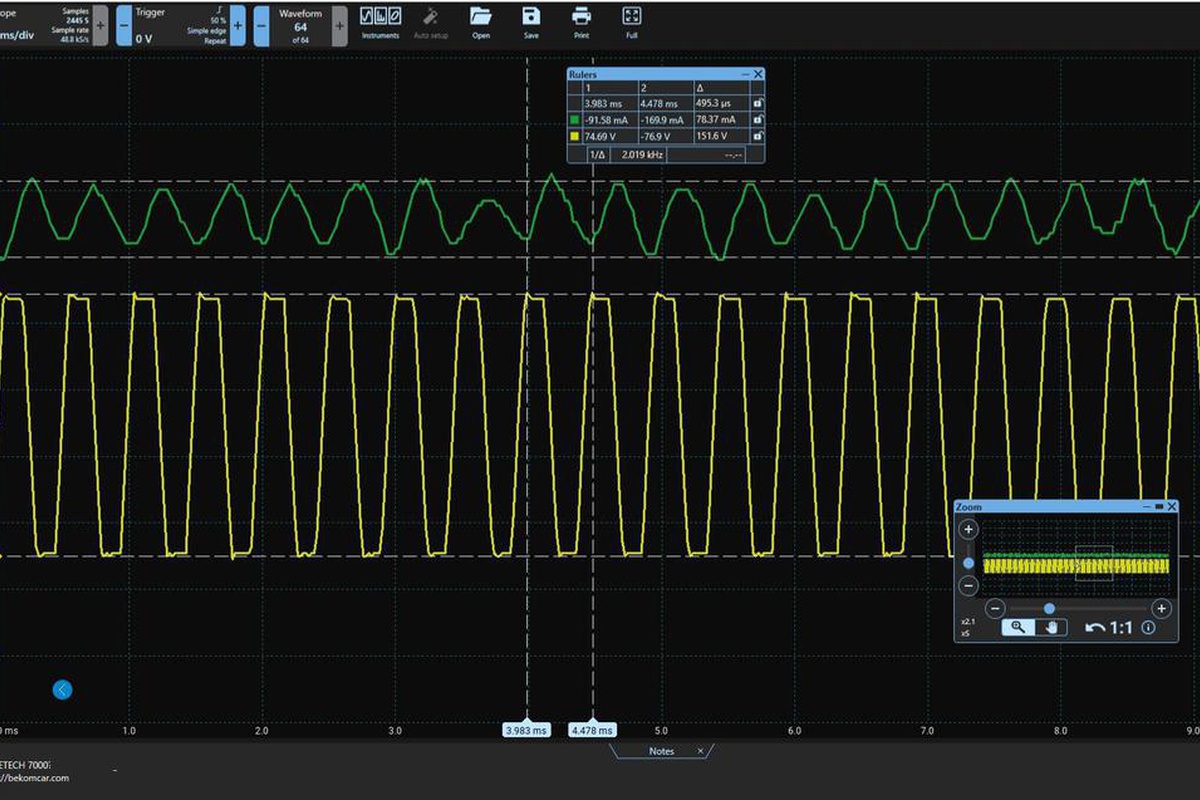Click the green channel swatch in Rulers

pos(574,120)
